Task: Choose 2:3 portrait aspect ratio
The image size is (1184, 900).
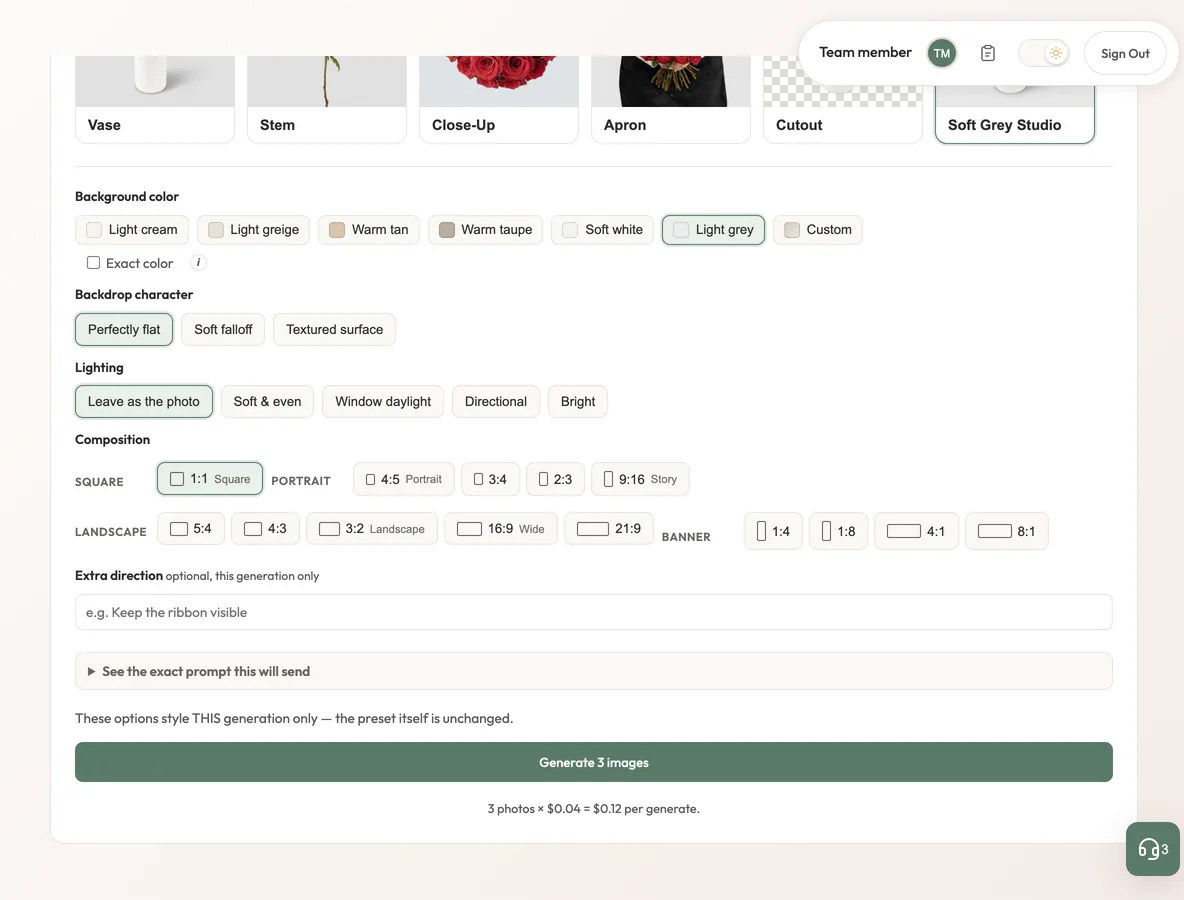Action: coord(555,479)
